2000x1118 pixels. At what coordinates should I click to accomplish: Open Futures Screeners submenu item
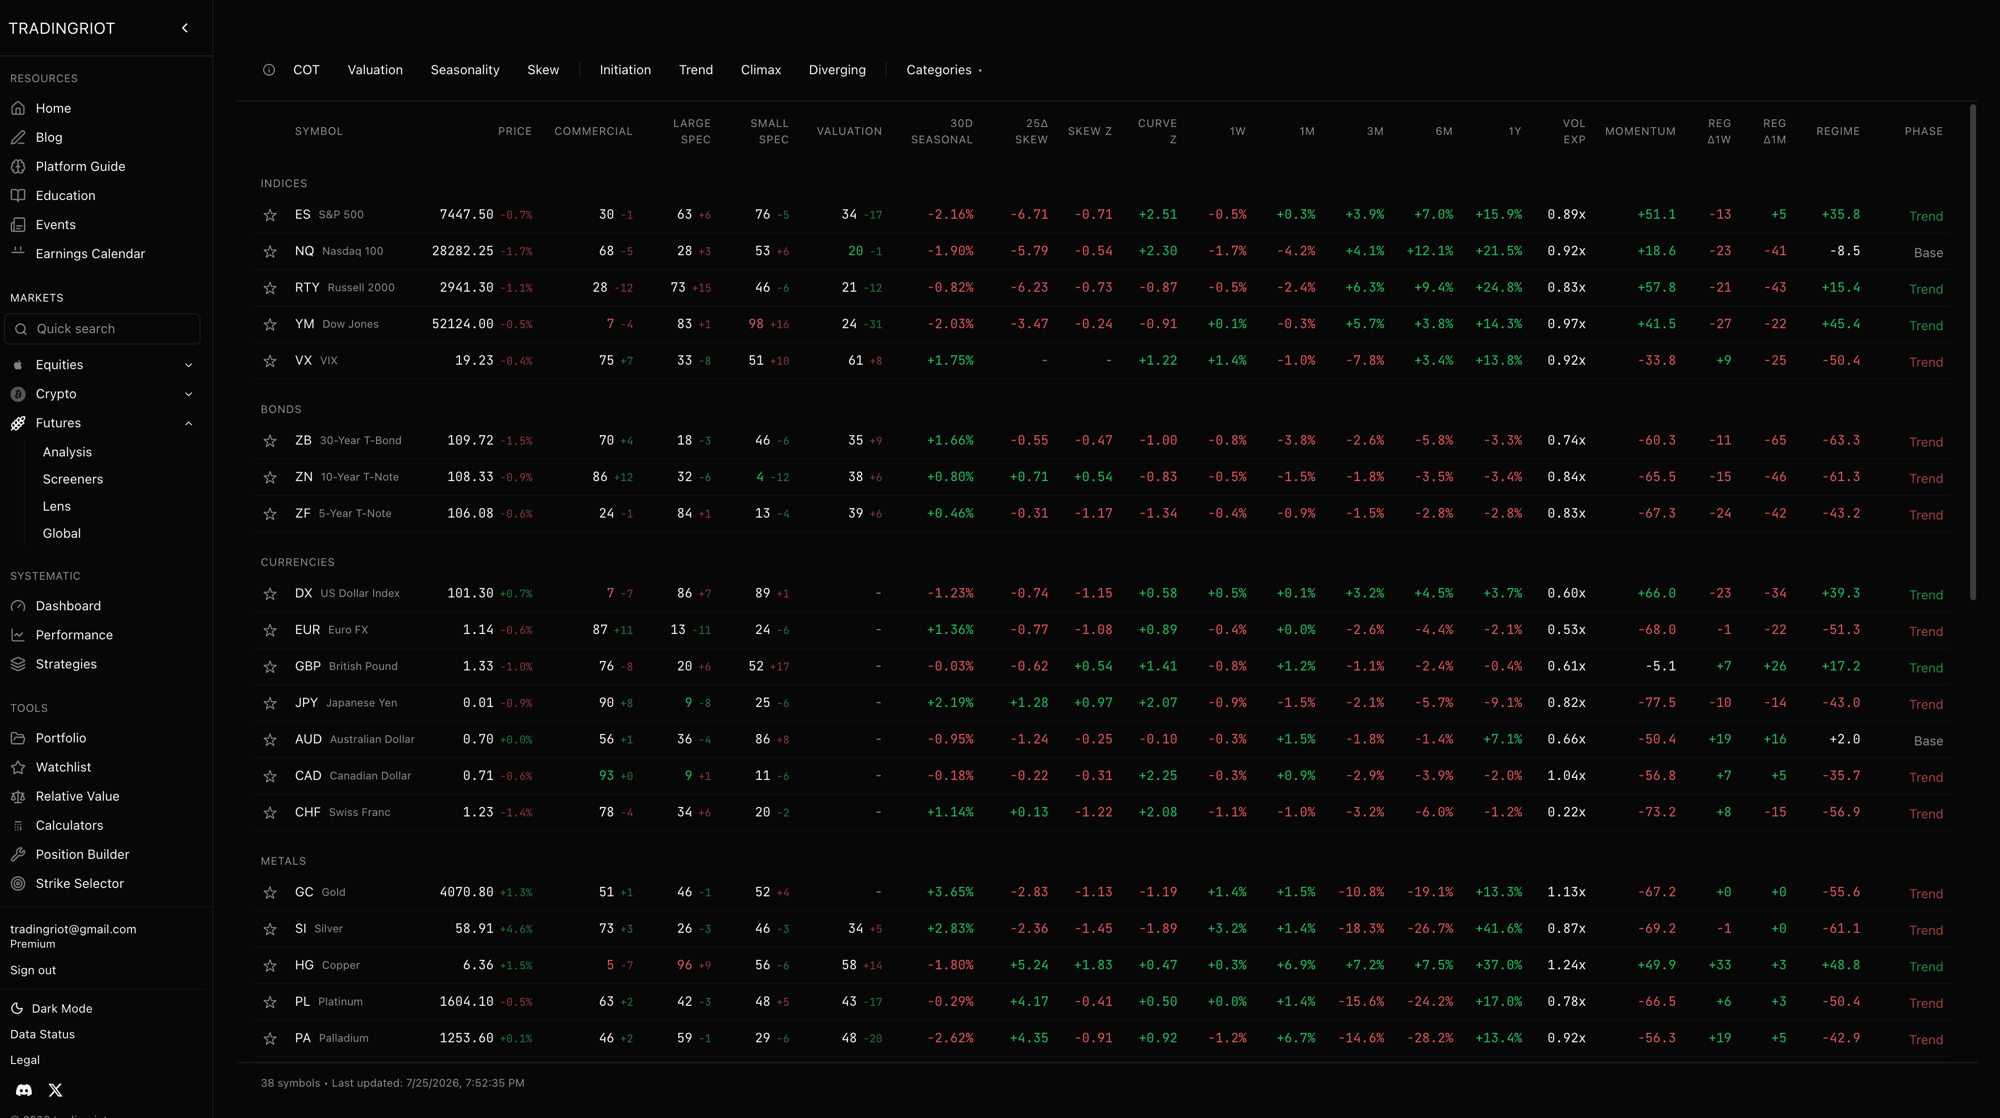point(73,479)
